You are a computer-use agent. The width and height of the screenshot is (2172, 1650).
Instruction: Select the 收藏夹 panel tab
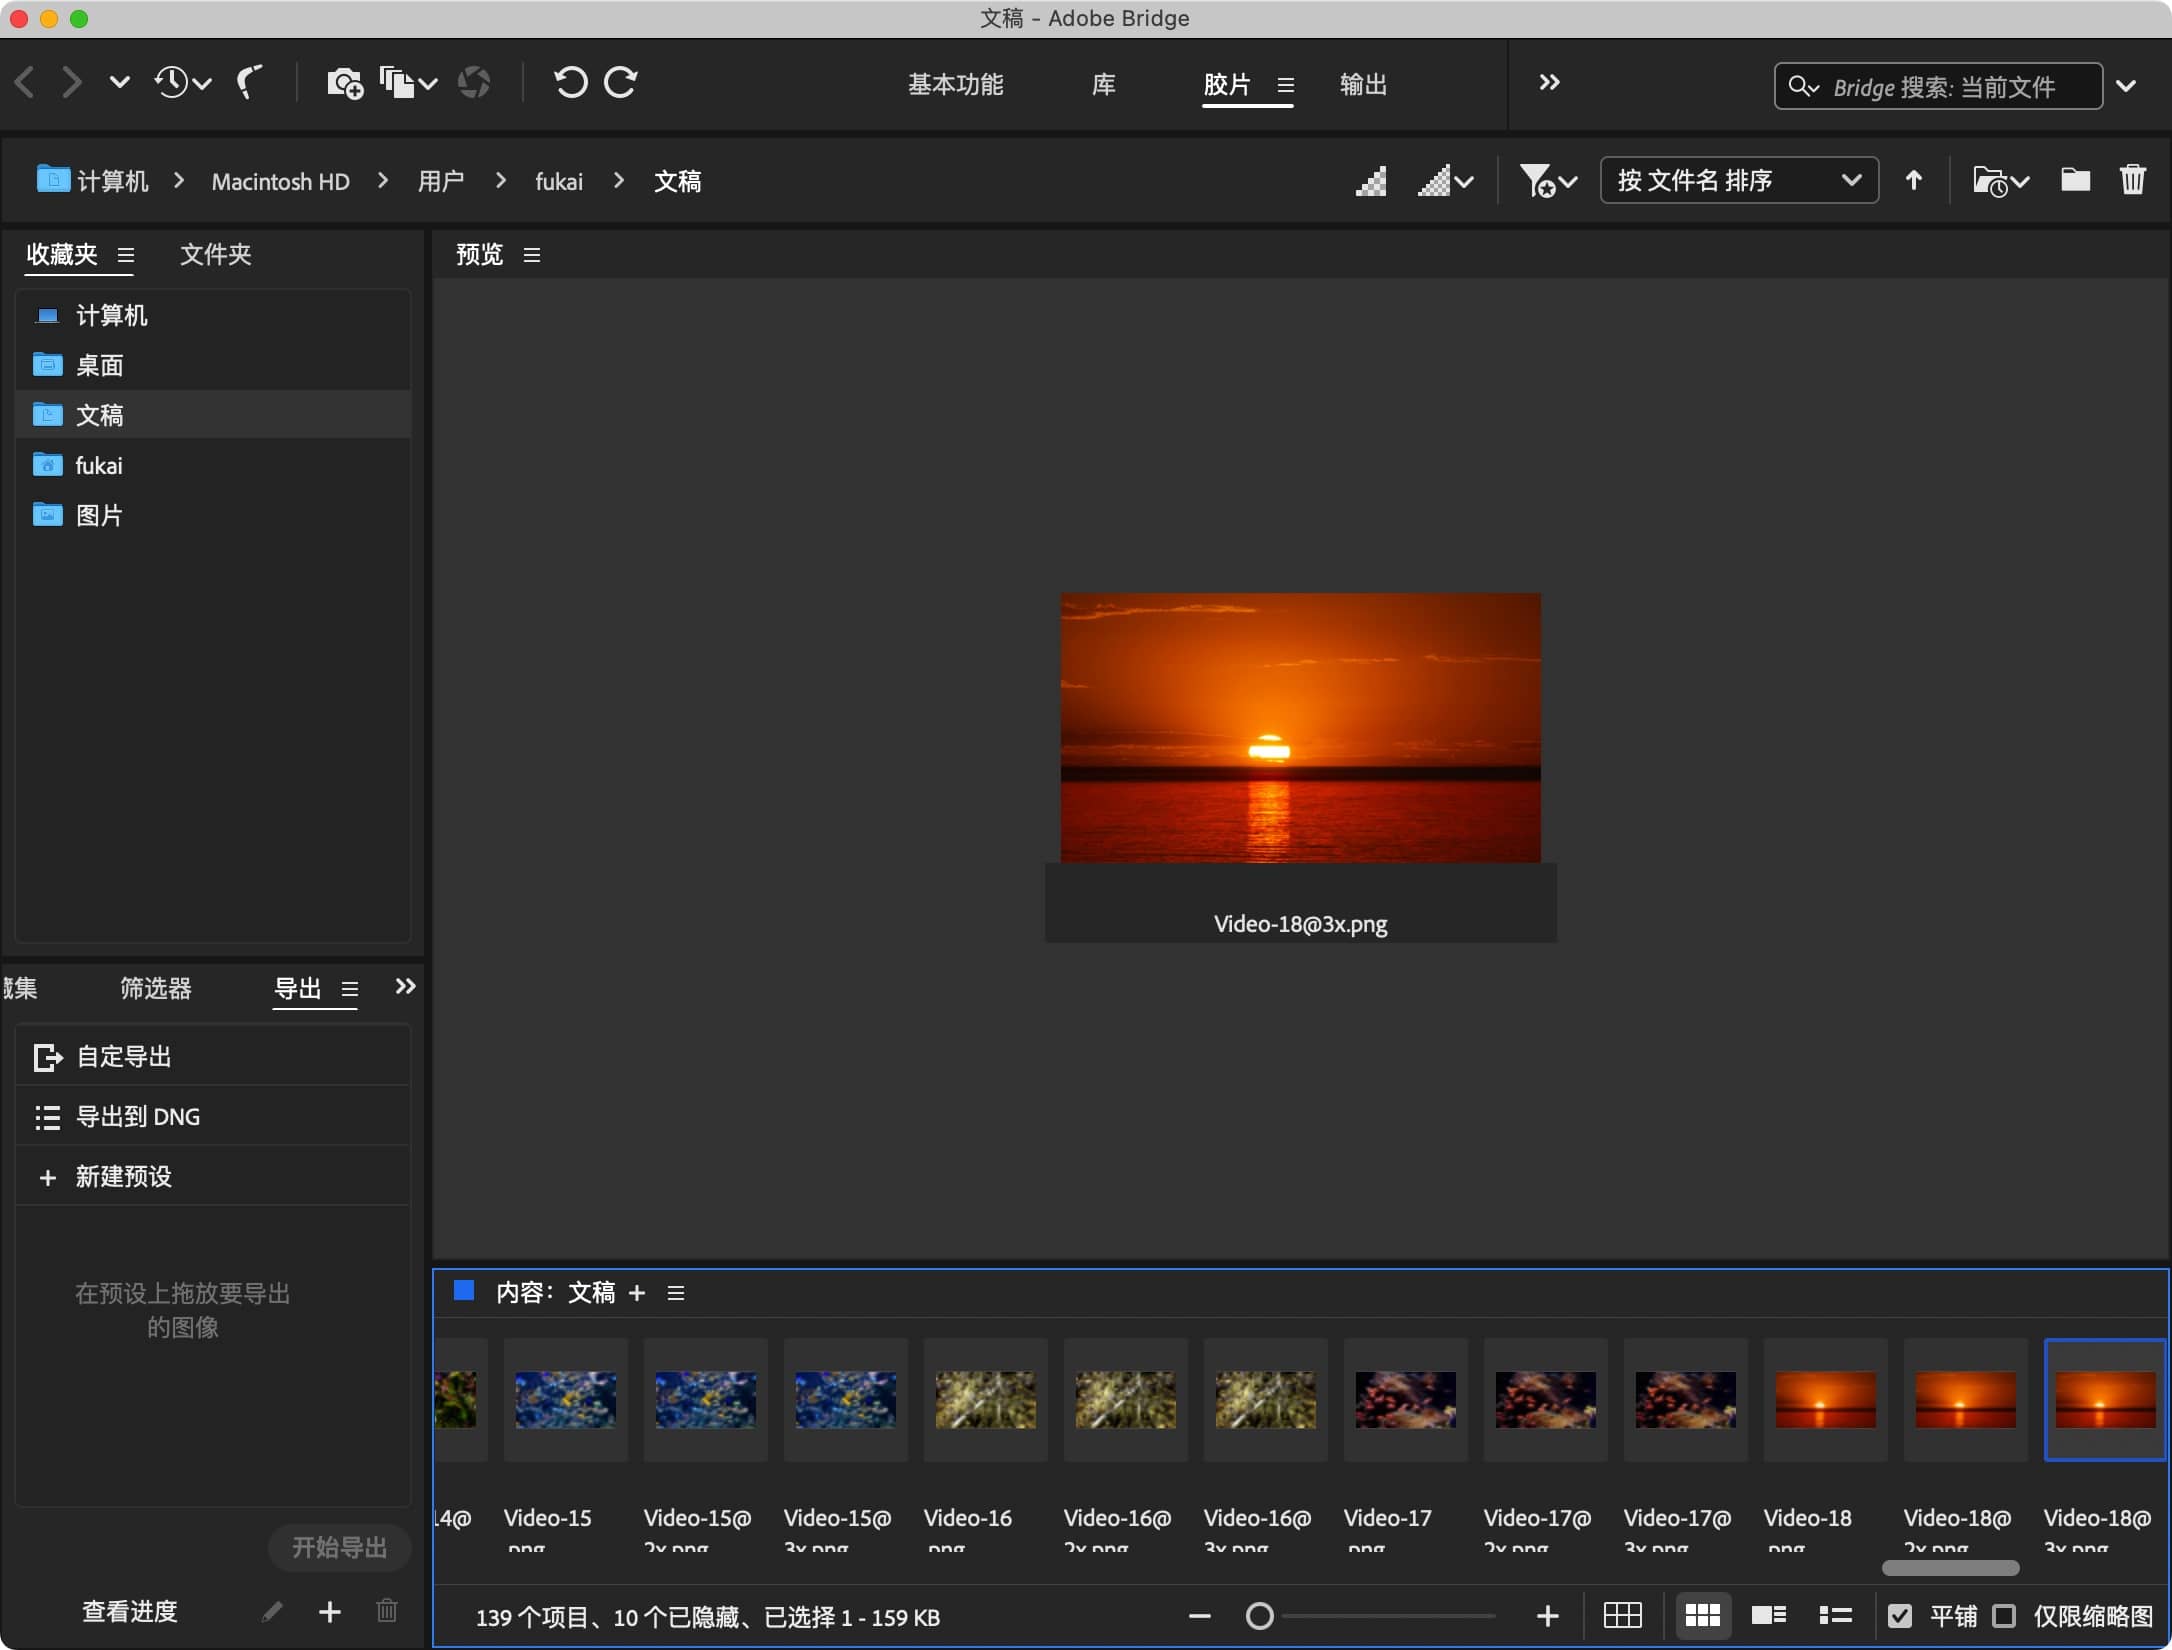click(62, 254)
